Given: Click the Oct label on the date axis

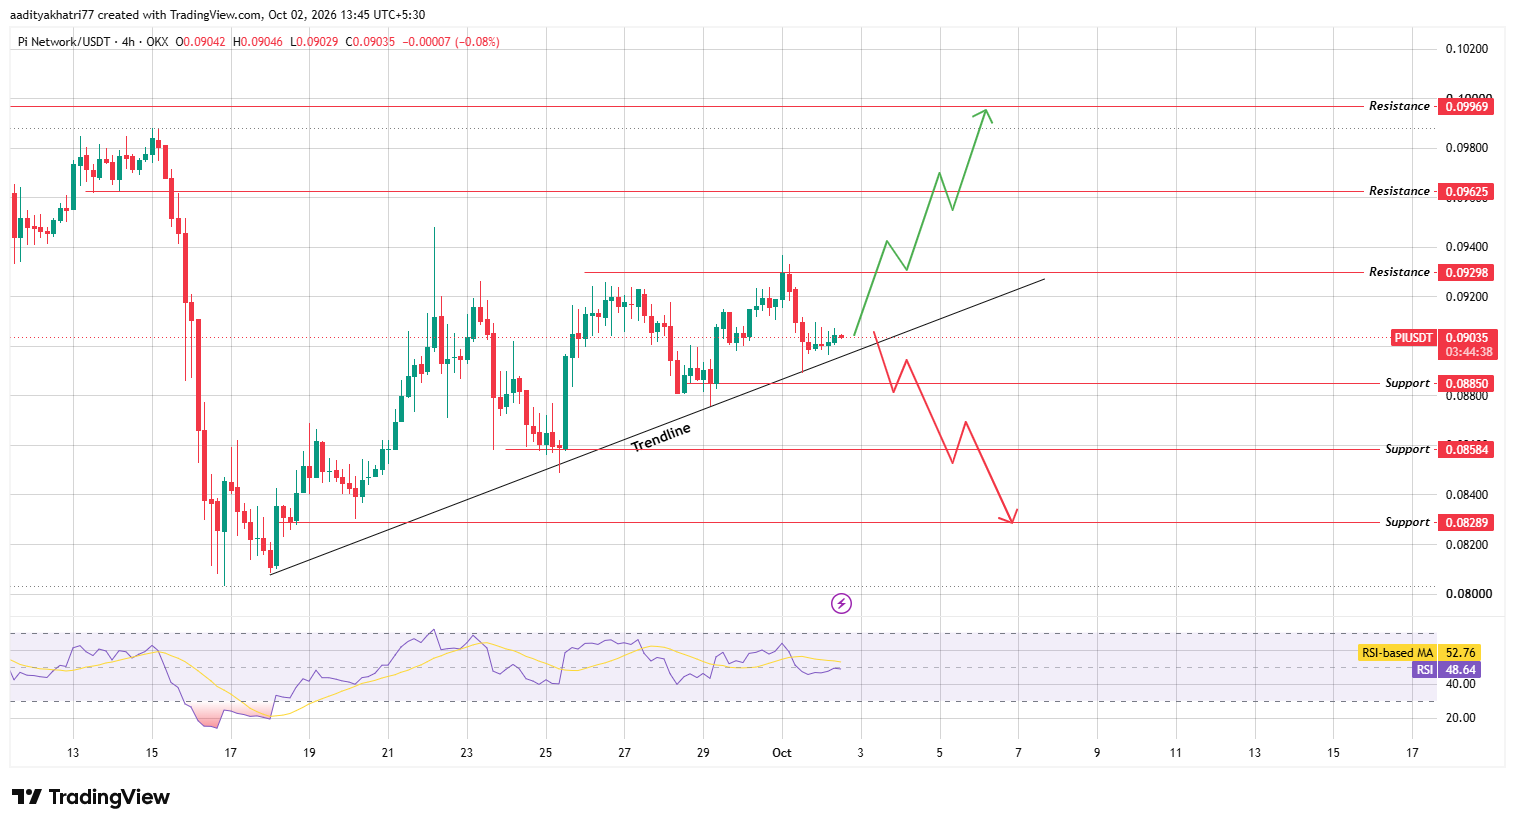Looking at the screenshot, I should (782, 753).
